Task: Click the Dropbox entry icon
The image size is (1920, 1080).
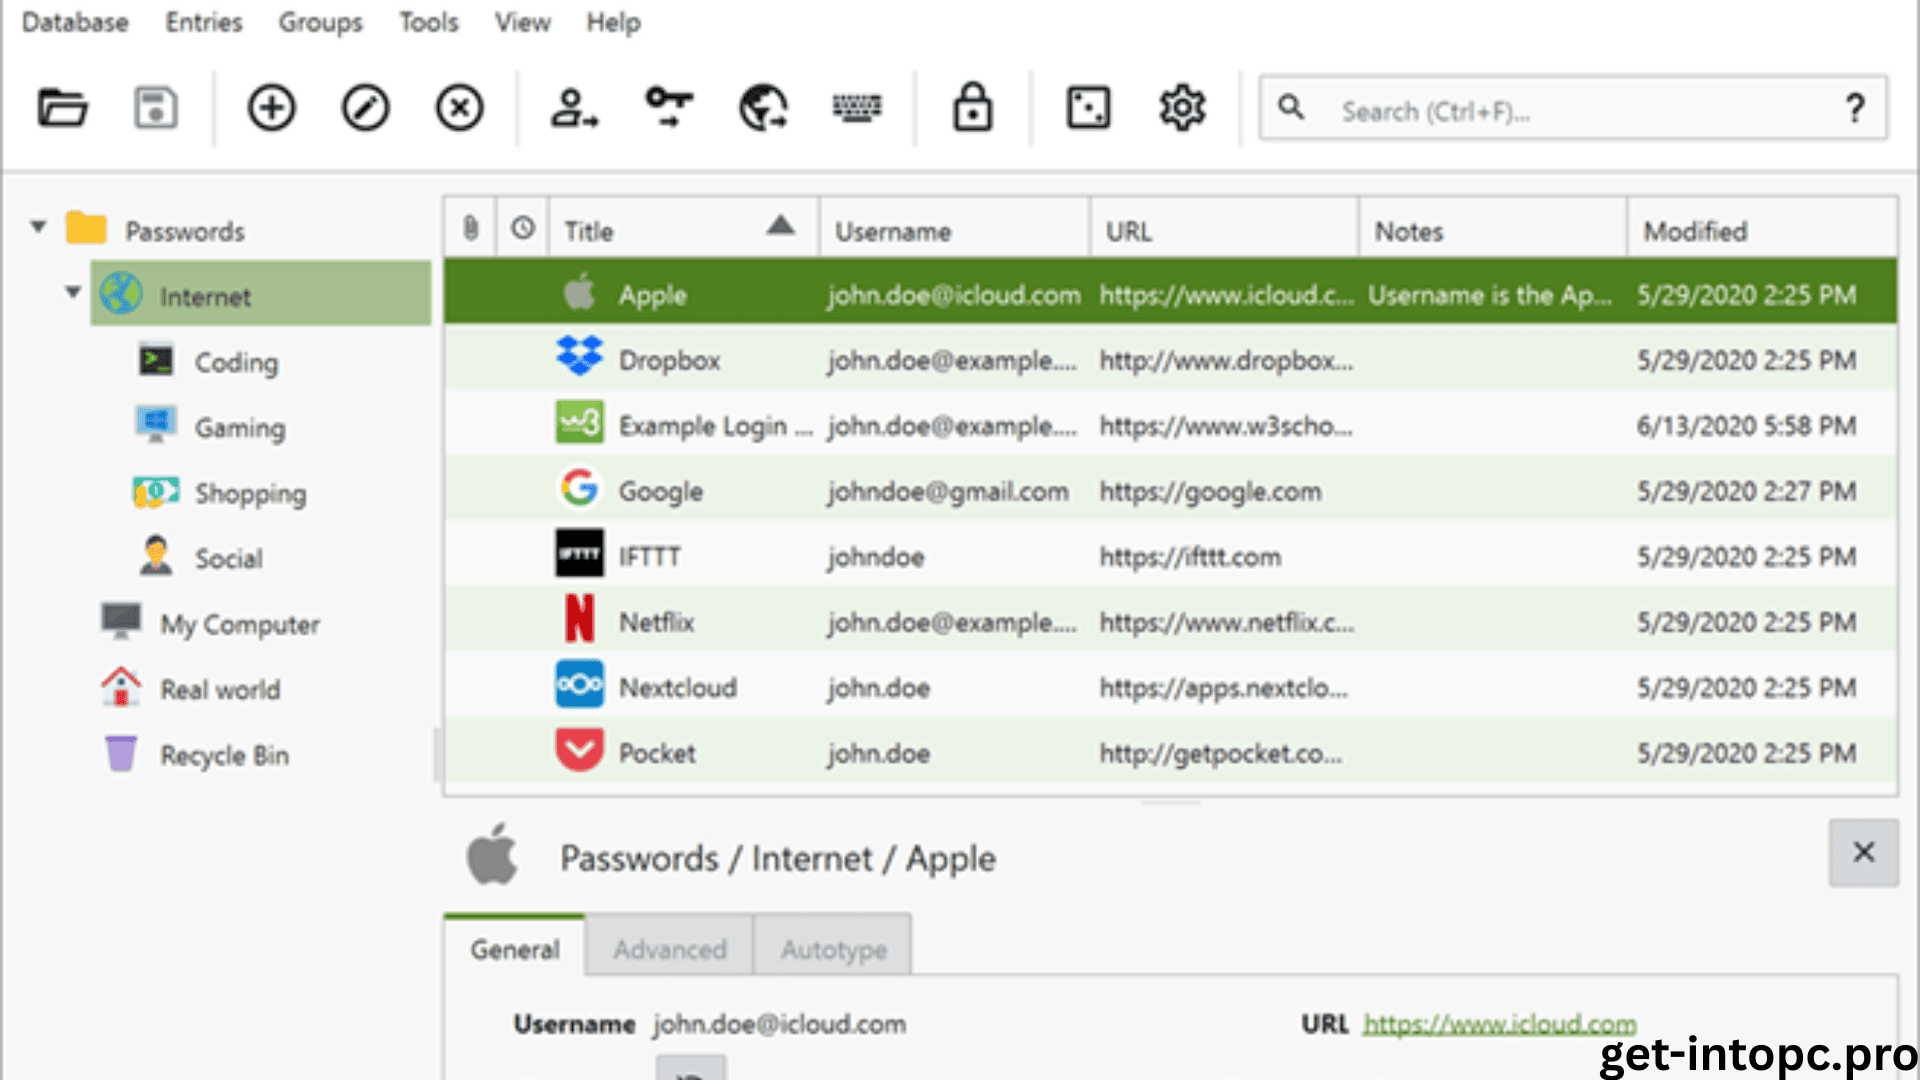Action: coord(579,357)
